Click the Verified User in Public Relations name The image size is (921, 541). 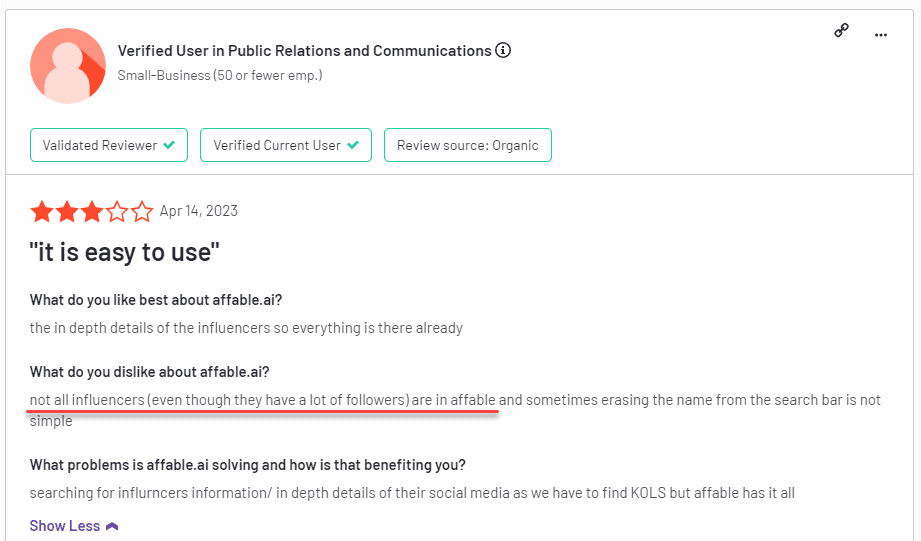[x=304, y=50]
